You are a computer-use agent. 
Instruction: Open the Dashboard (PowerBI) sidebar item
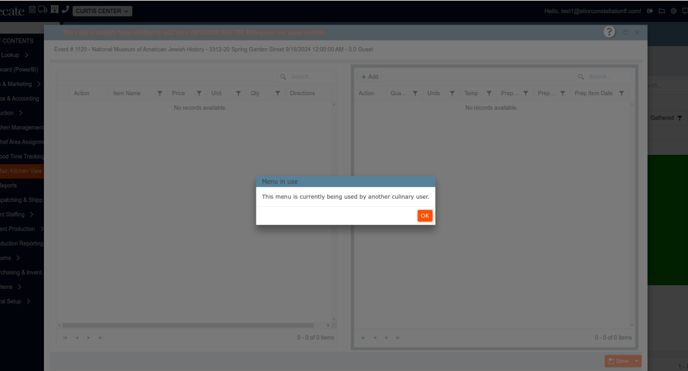(x=19, y=70)
